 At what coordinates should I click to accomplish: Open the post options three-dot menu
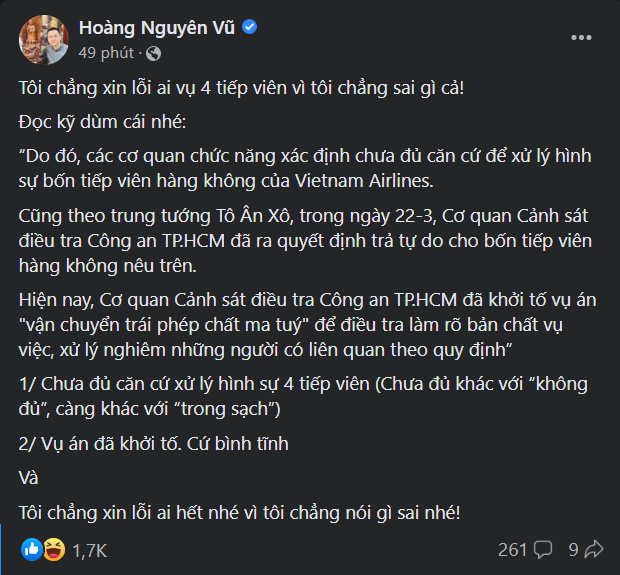click(580, 37)
